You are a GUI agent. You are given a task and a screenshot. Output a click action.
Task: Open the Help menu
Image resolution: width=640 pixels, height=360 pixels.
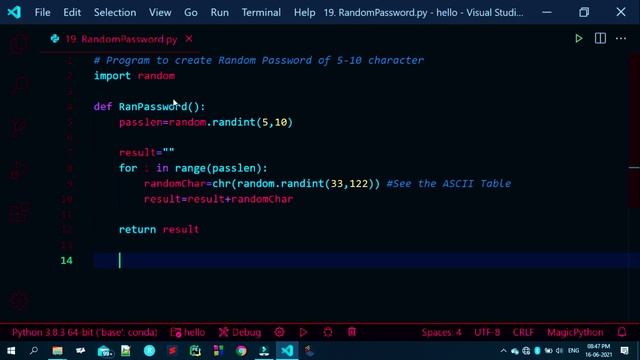pyautogui.click(x=304, y=13)
